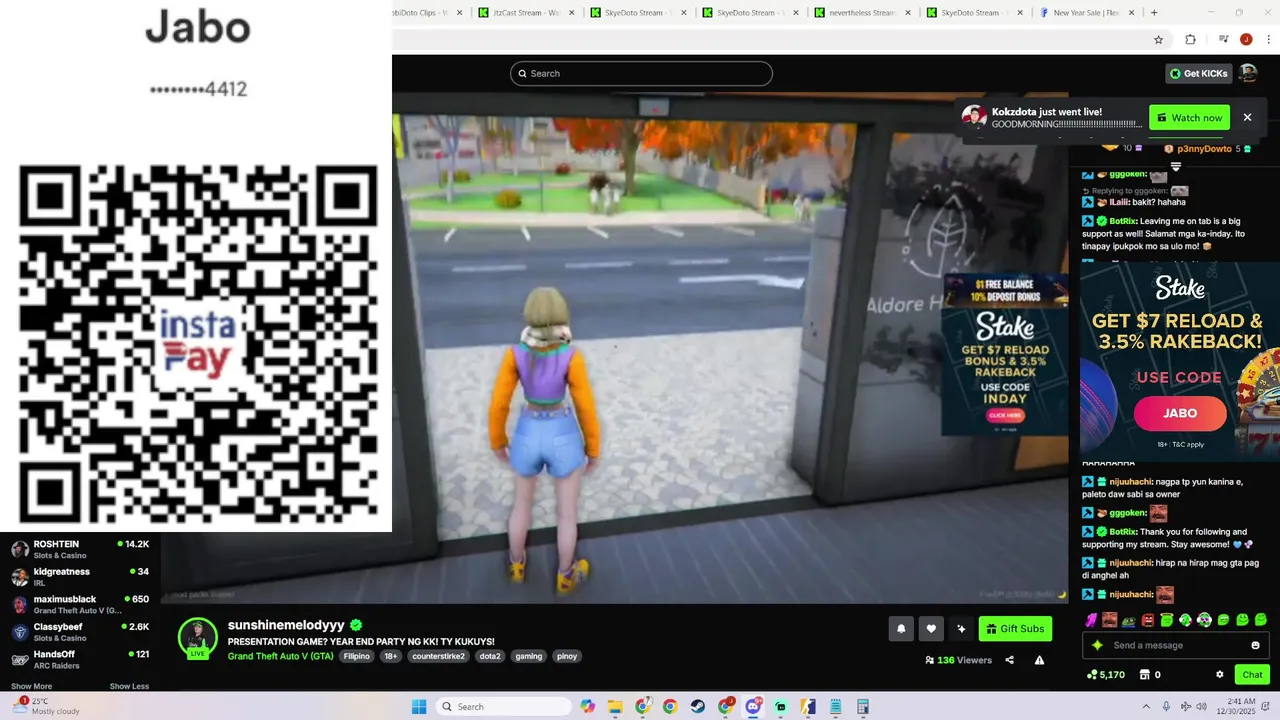Click the Filipino tag

pos(357,656)
